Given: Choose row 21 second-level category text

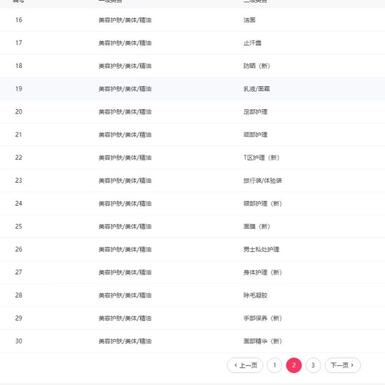Looking at the screenshot, I should tap(255, 135).
